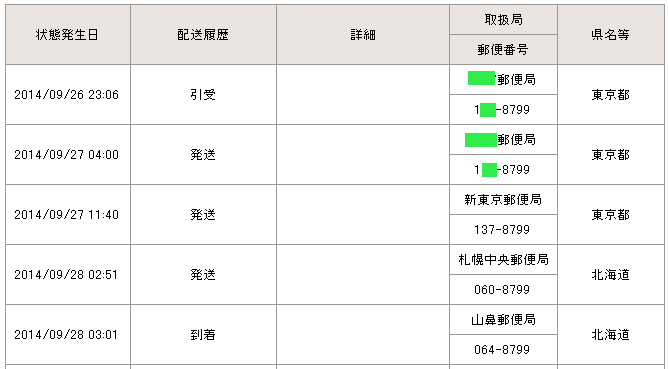
Task: Select the 県名等 column header
Action: [610, 35]
